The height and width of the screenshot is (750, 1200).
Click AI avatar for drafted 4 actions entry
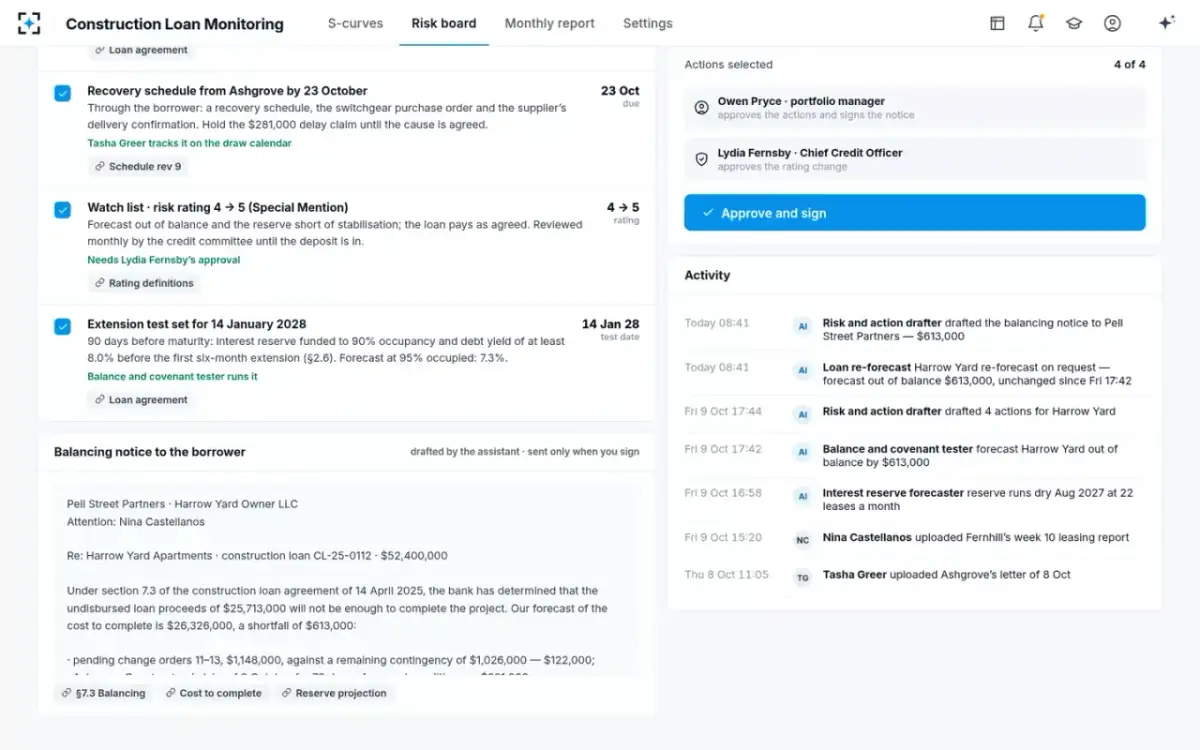[802, 413]
